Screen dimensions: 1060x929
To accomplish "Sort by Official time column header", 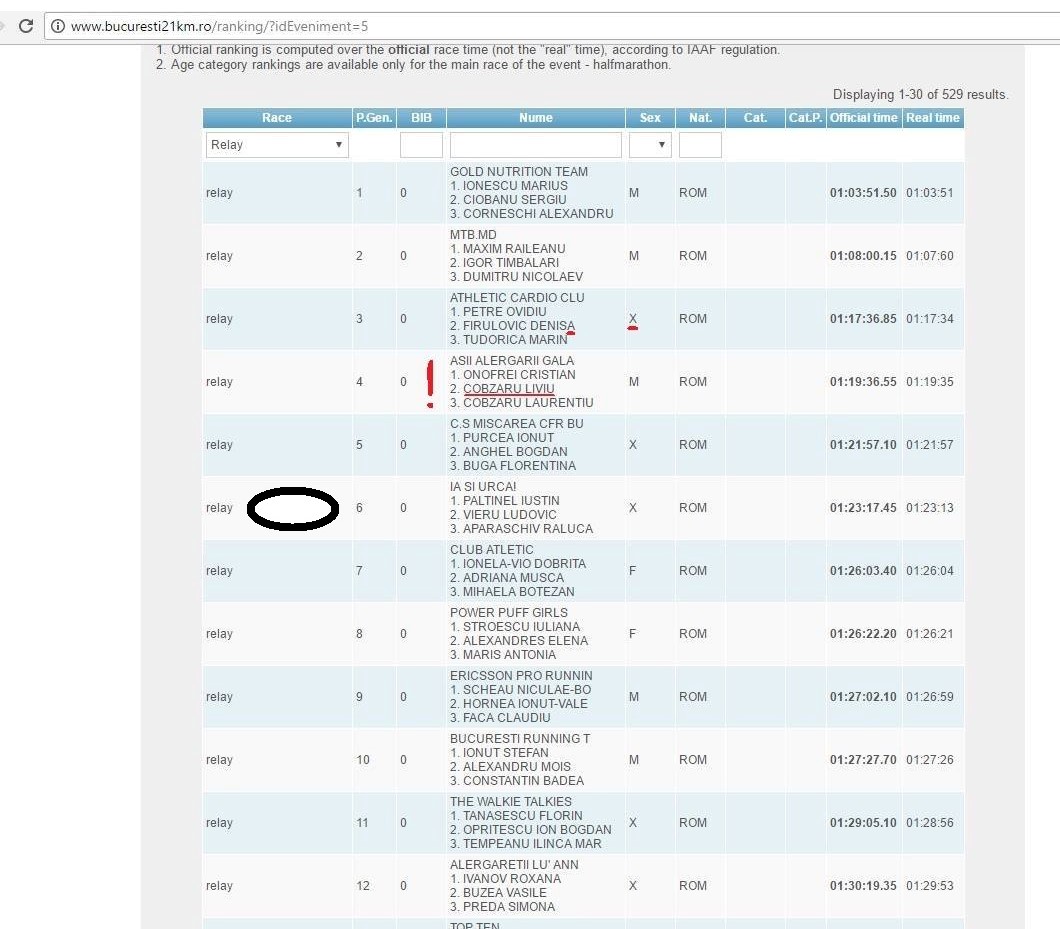I will coord(863,118).
